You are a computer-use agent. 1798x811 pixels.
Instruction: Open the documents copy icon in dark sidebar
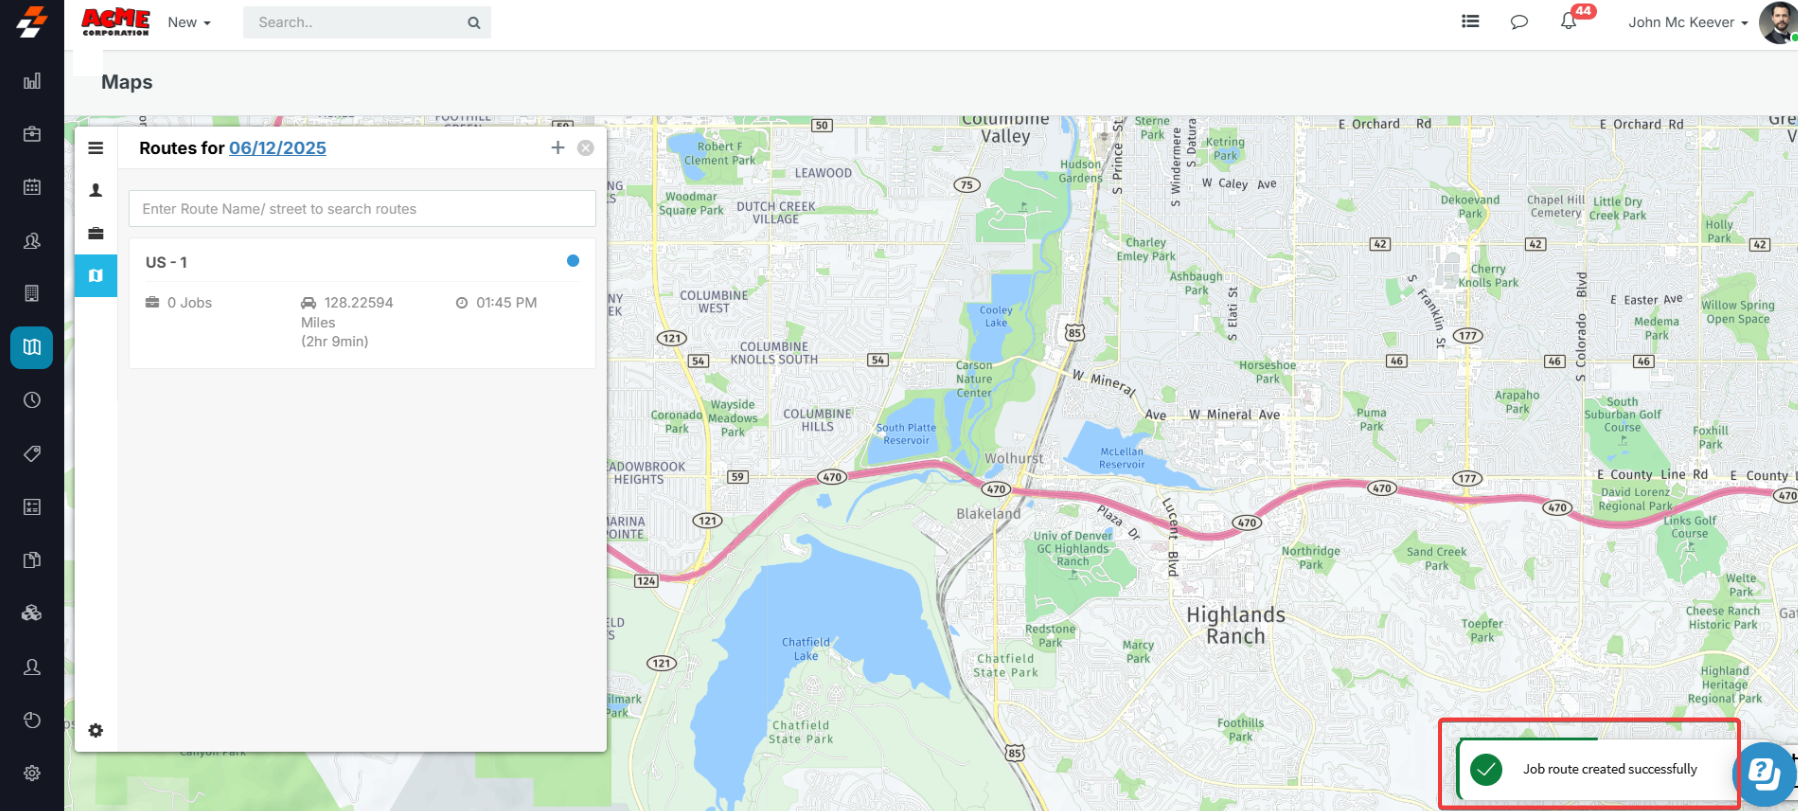pos(32,560)
